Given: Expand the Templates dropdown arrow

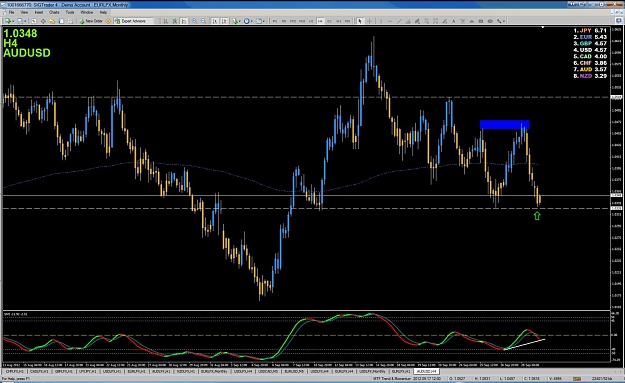Looking at the screenshot, I should pyautogui.click(x=263, y=21).
